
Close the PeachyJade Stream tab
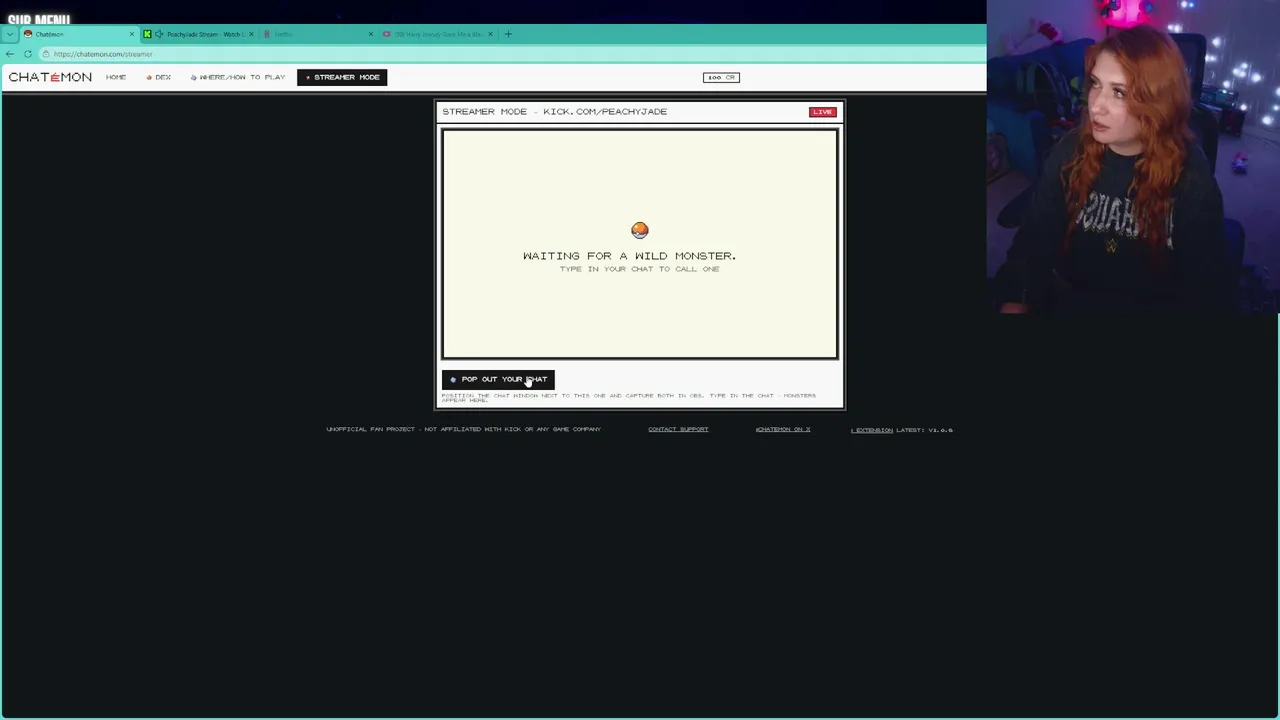[251, 34]
